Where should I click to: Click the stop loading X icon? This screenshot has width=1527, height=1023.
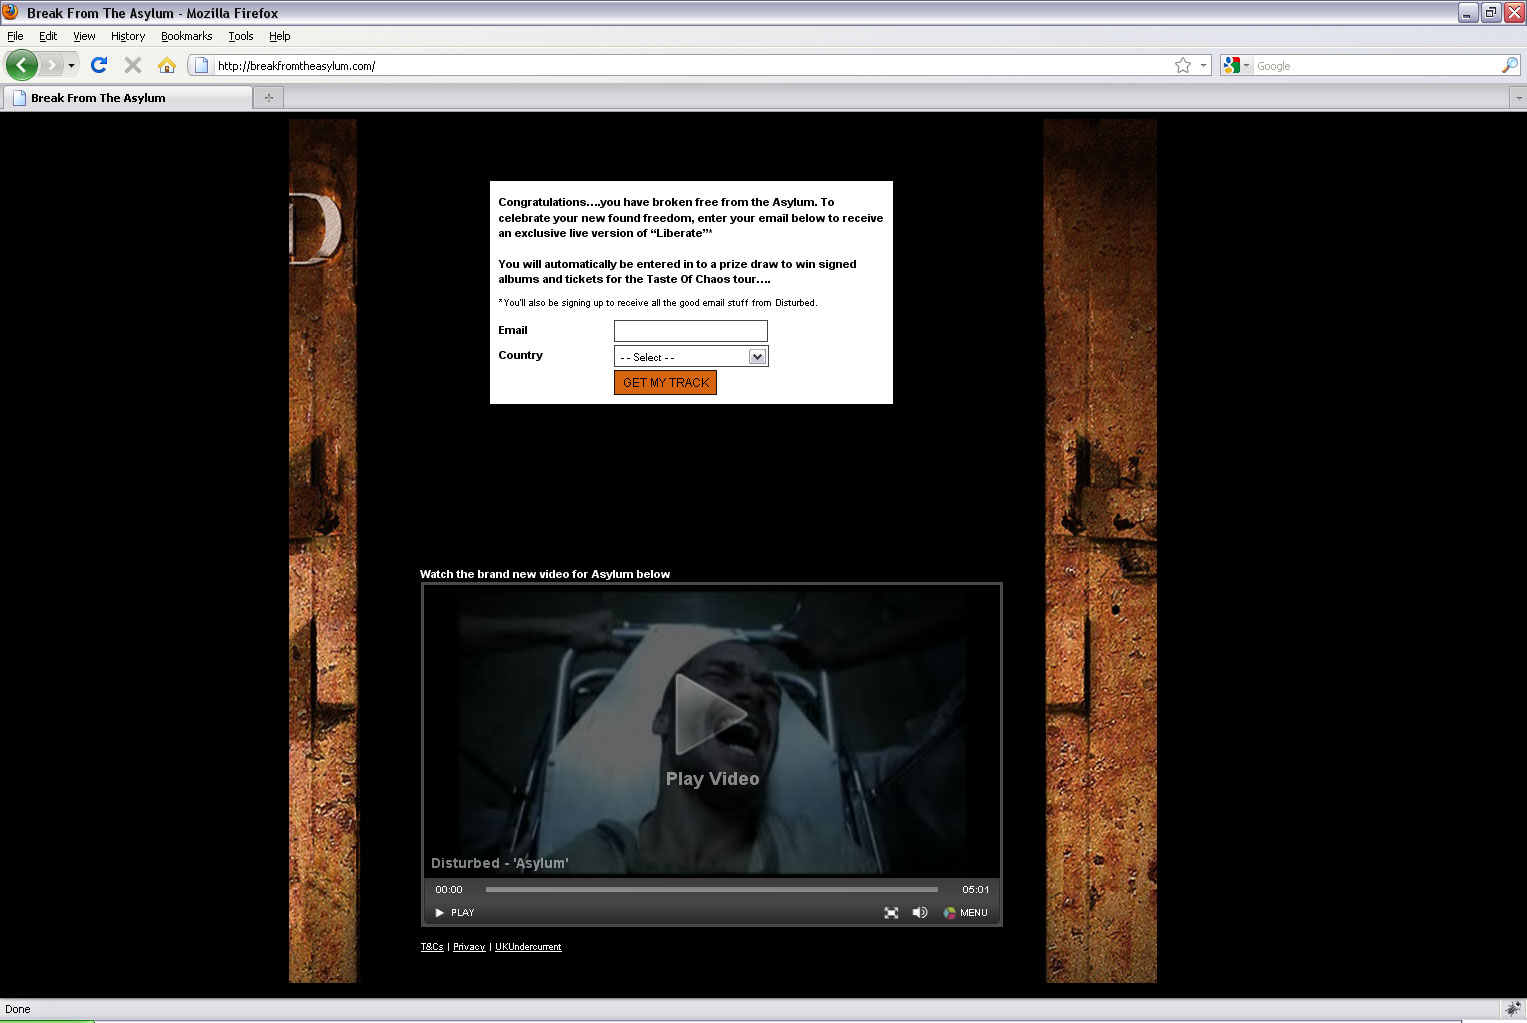pyautogui.click(x=132, y=65)
